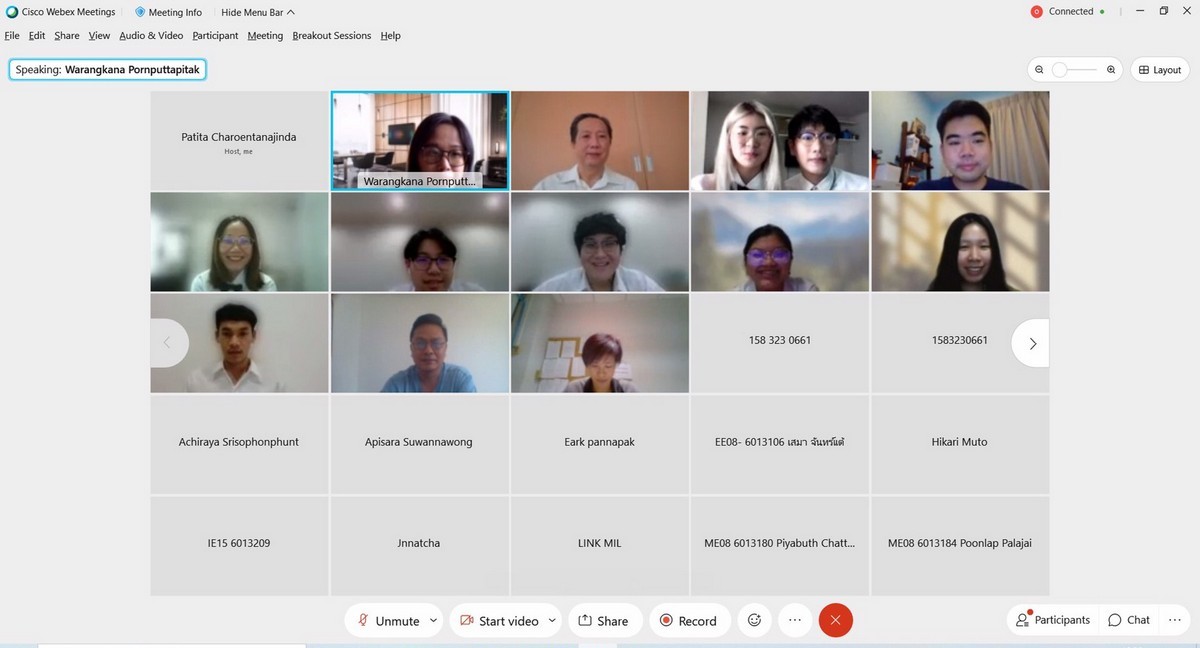Adjust the video grid zoom slider
Screen dimensions: 1200x648
(1060, 70)
